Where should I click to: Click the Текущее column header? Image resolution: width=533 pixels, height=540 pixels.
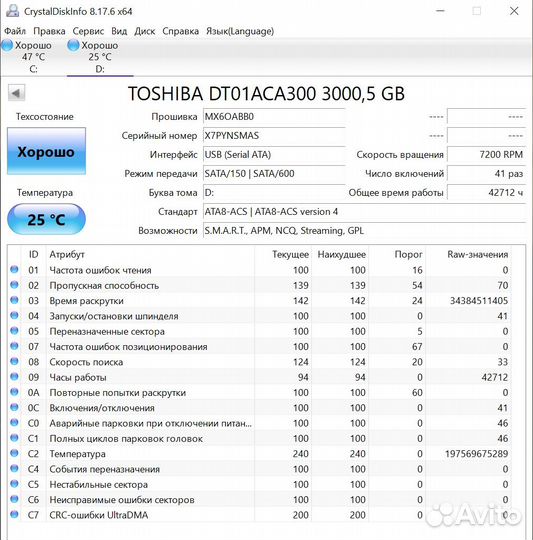(283, 254)
